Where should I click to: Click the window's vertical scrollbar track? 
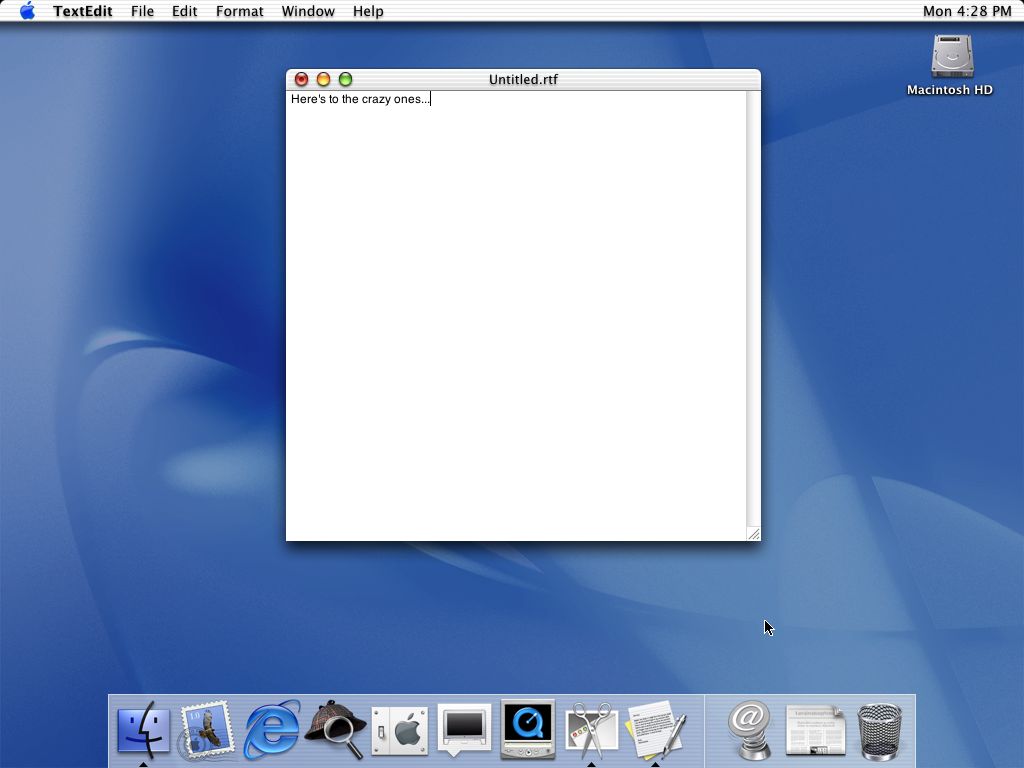[754, 308]
